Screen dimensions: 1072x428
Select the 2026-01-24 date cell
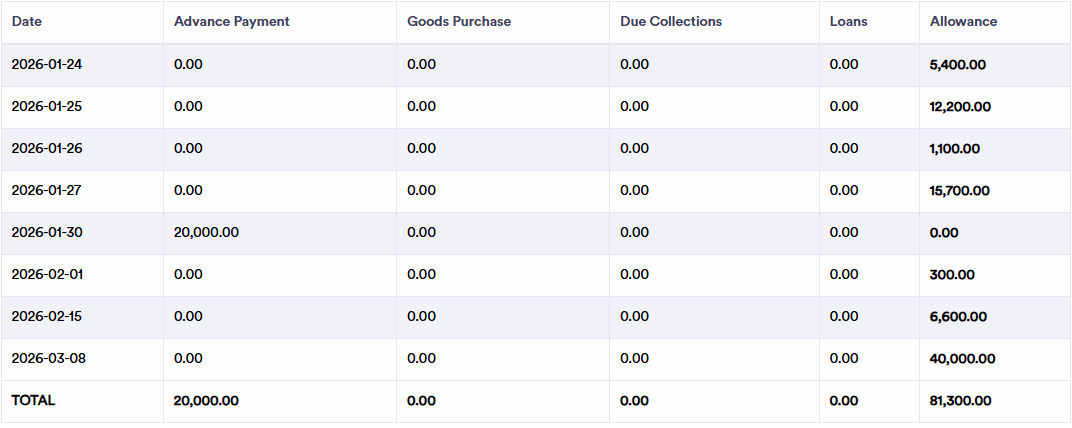pyautogui.click(x=47, y=65)
